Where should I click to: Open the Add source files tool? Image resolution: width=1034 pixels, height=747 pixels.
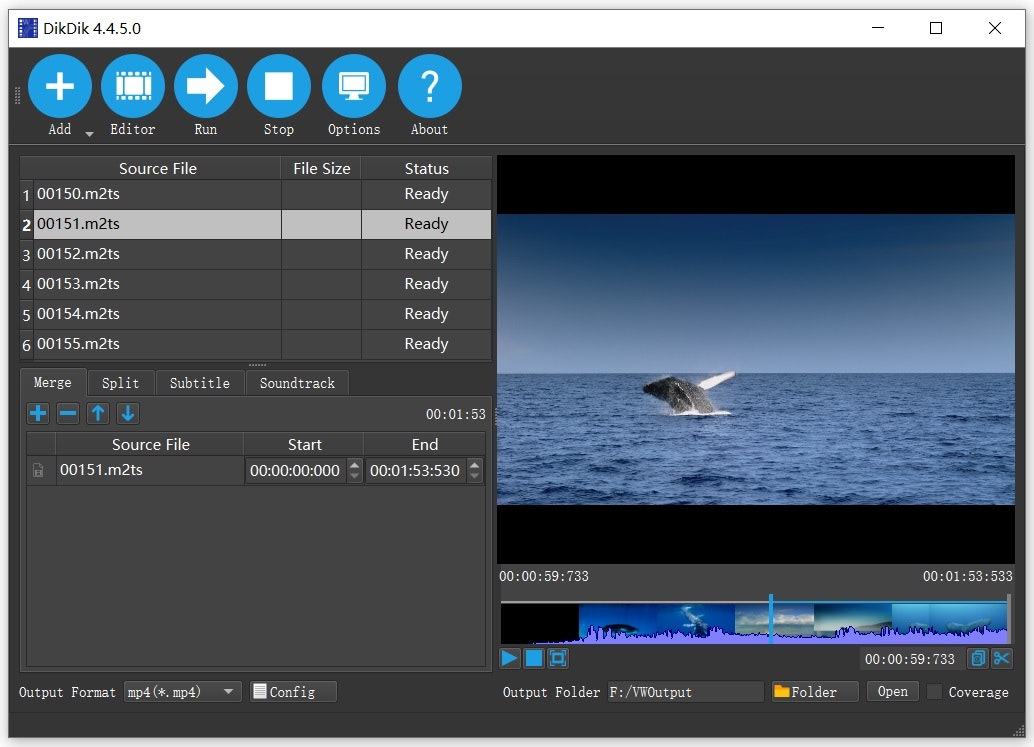tap(60, 86)
